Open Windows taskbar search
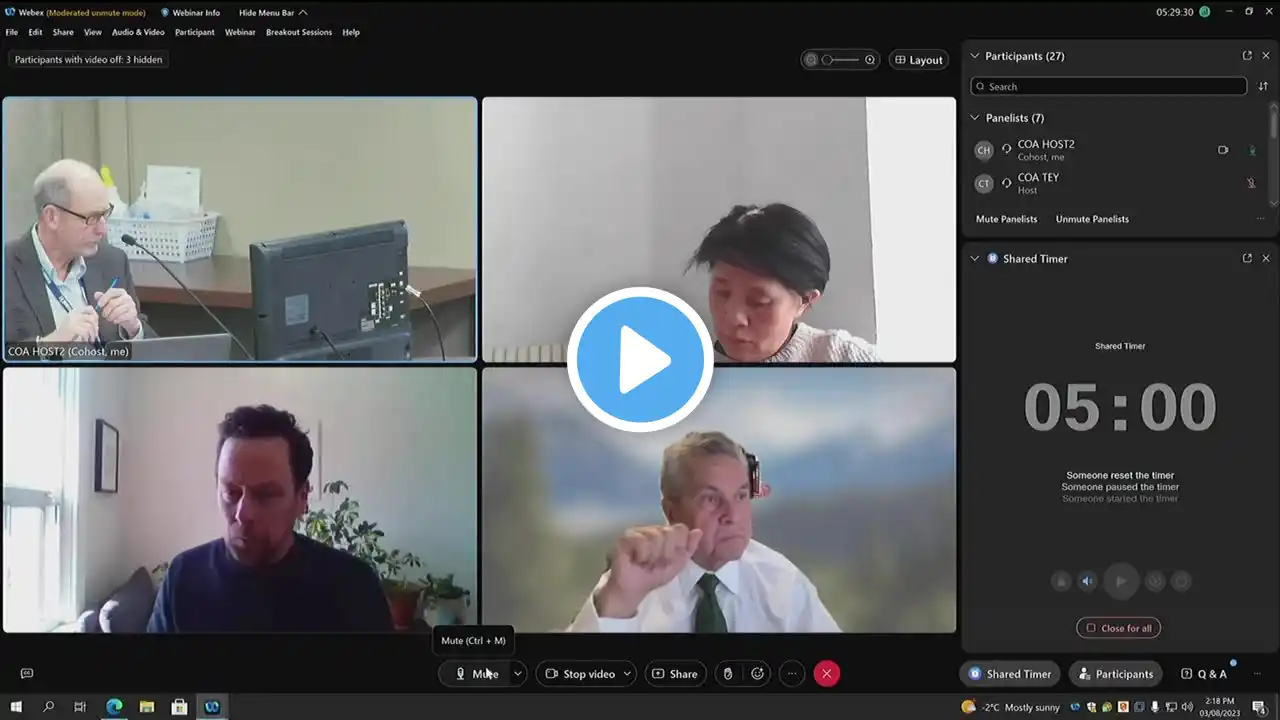This screenshot has height=720, width=1280. [x=48, y=707]
